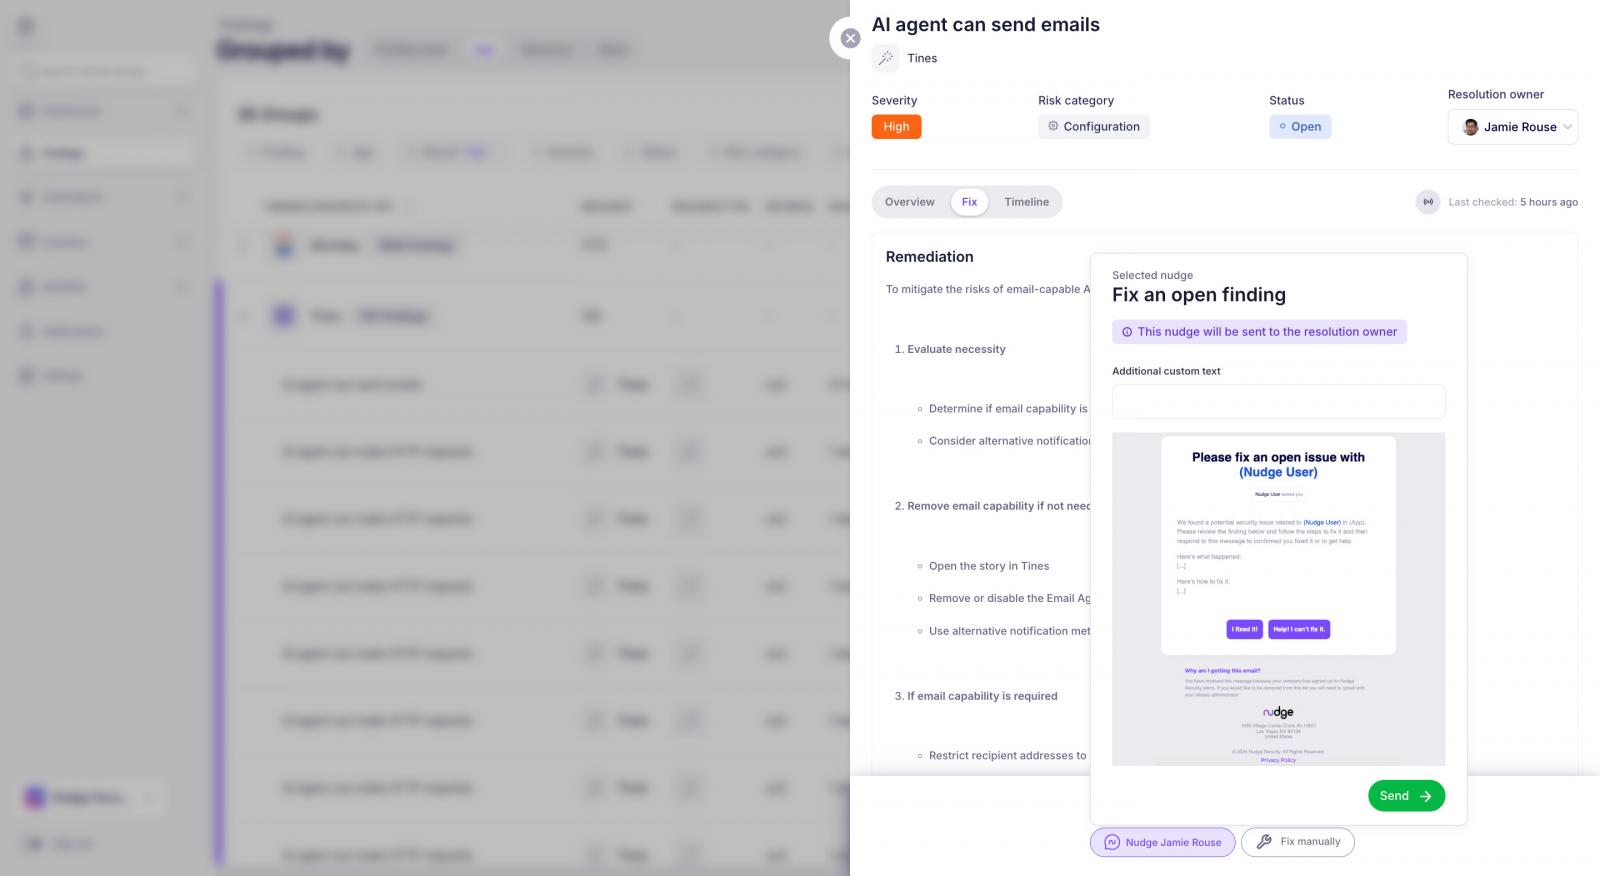The height and width of the screenshot is (876, 1600).
Task: Click '1. Evaluate necessity' step text
Action: coord(950,349)
